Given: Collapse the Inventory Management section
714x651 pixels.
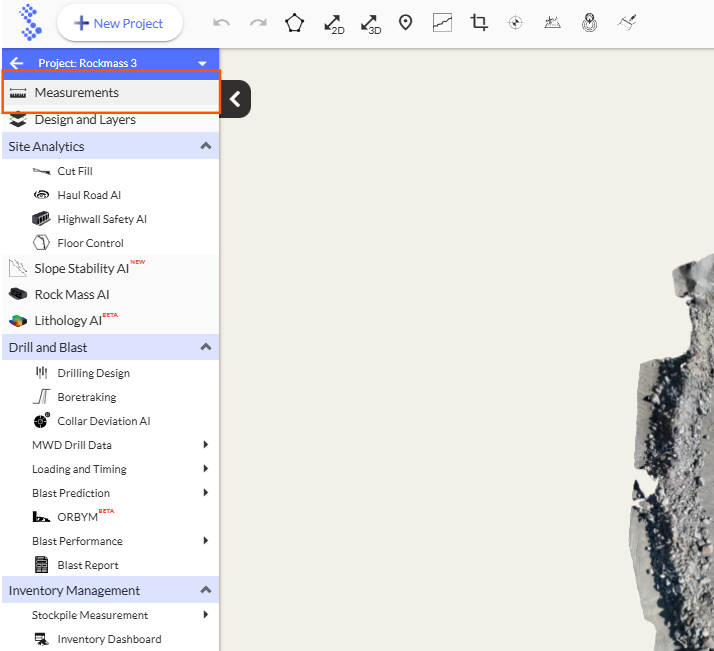Looking at the screenshot, I should pos(206,590).
